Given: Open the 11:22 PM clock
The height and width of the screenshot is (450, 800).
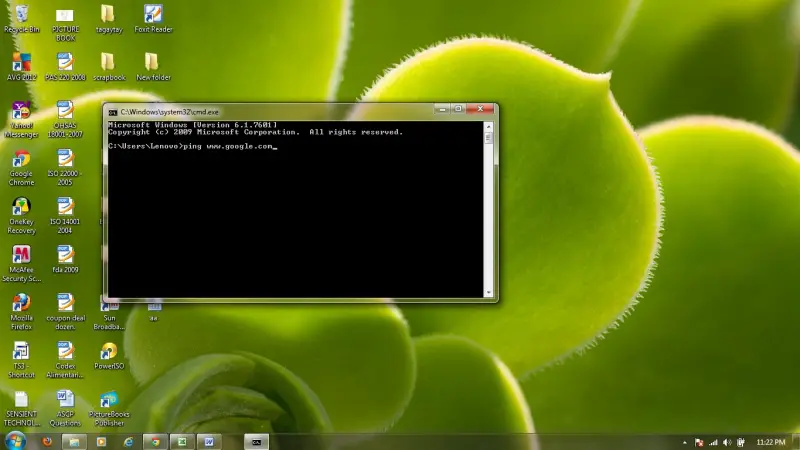Looking at the screenshot, I should tap(770, 442).
